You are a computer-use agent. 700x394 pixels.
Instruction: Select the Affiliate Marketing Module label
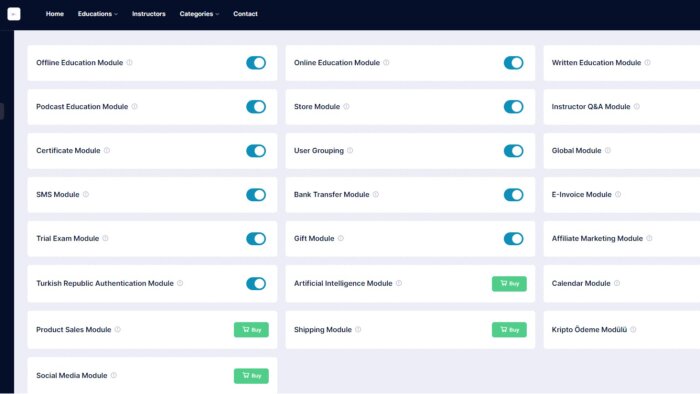tap(597, 238)
